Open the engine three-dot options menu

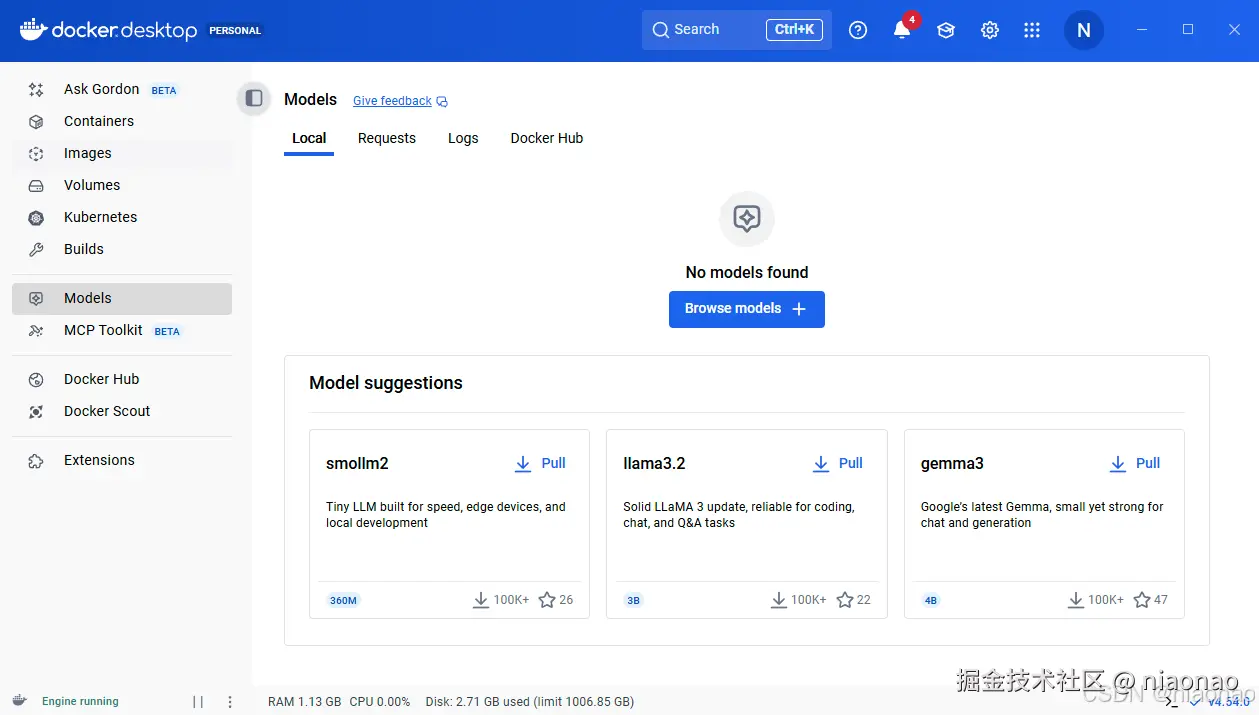(230, 702)
